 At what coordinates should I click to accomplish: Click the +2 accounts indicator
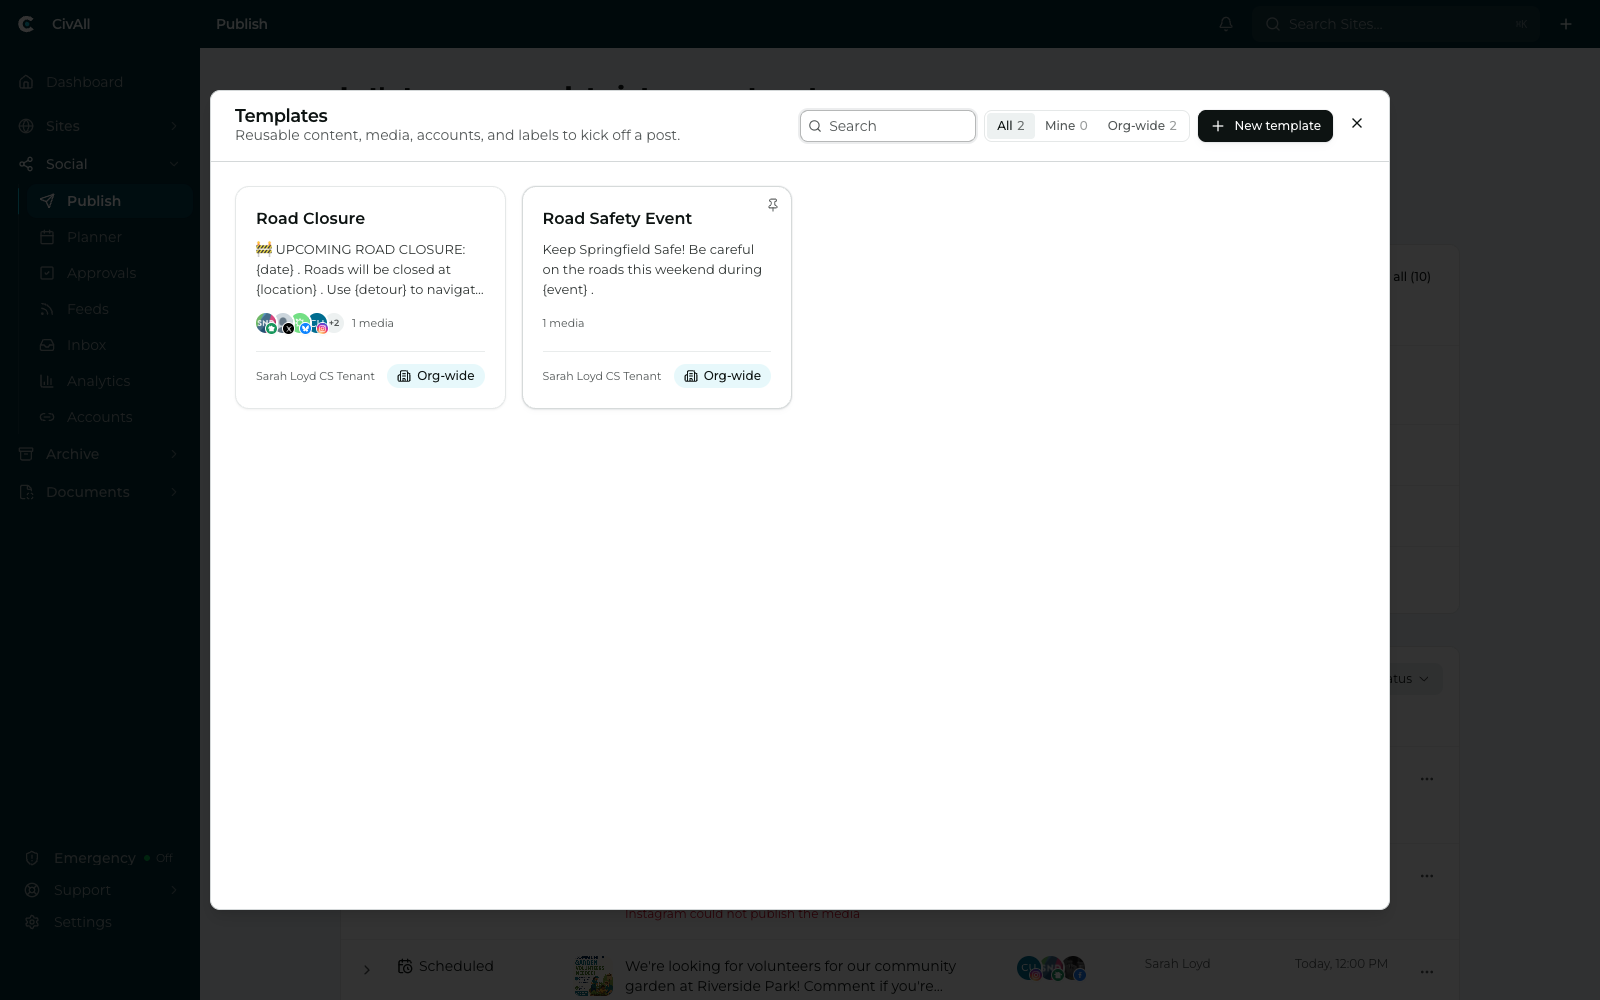click(334, 323)
